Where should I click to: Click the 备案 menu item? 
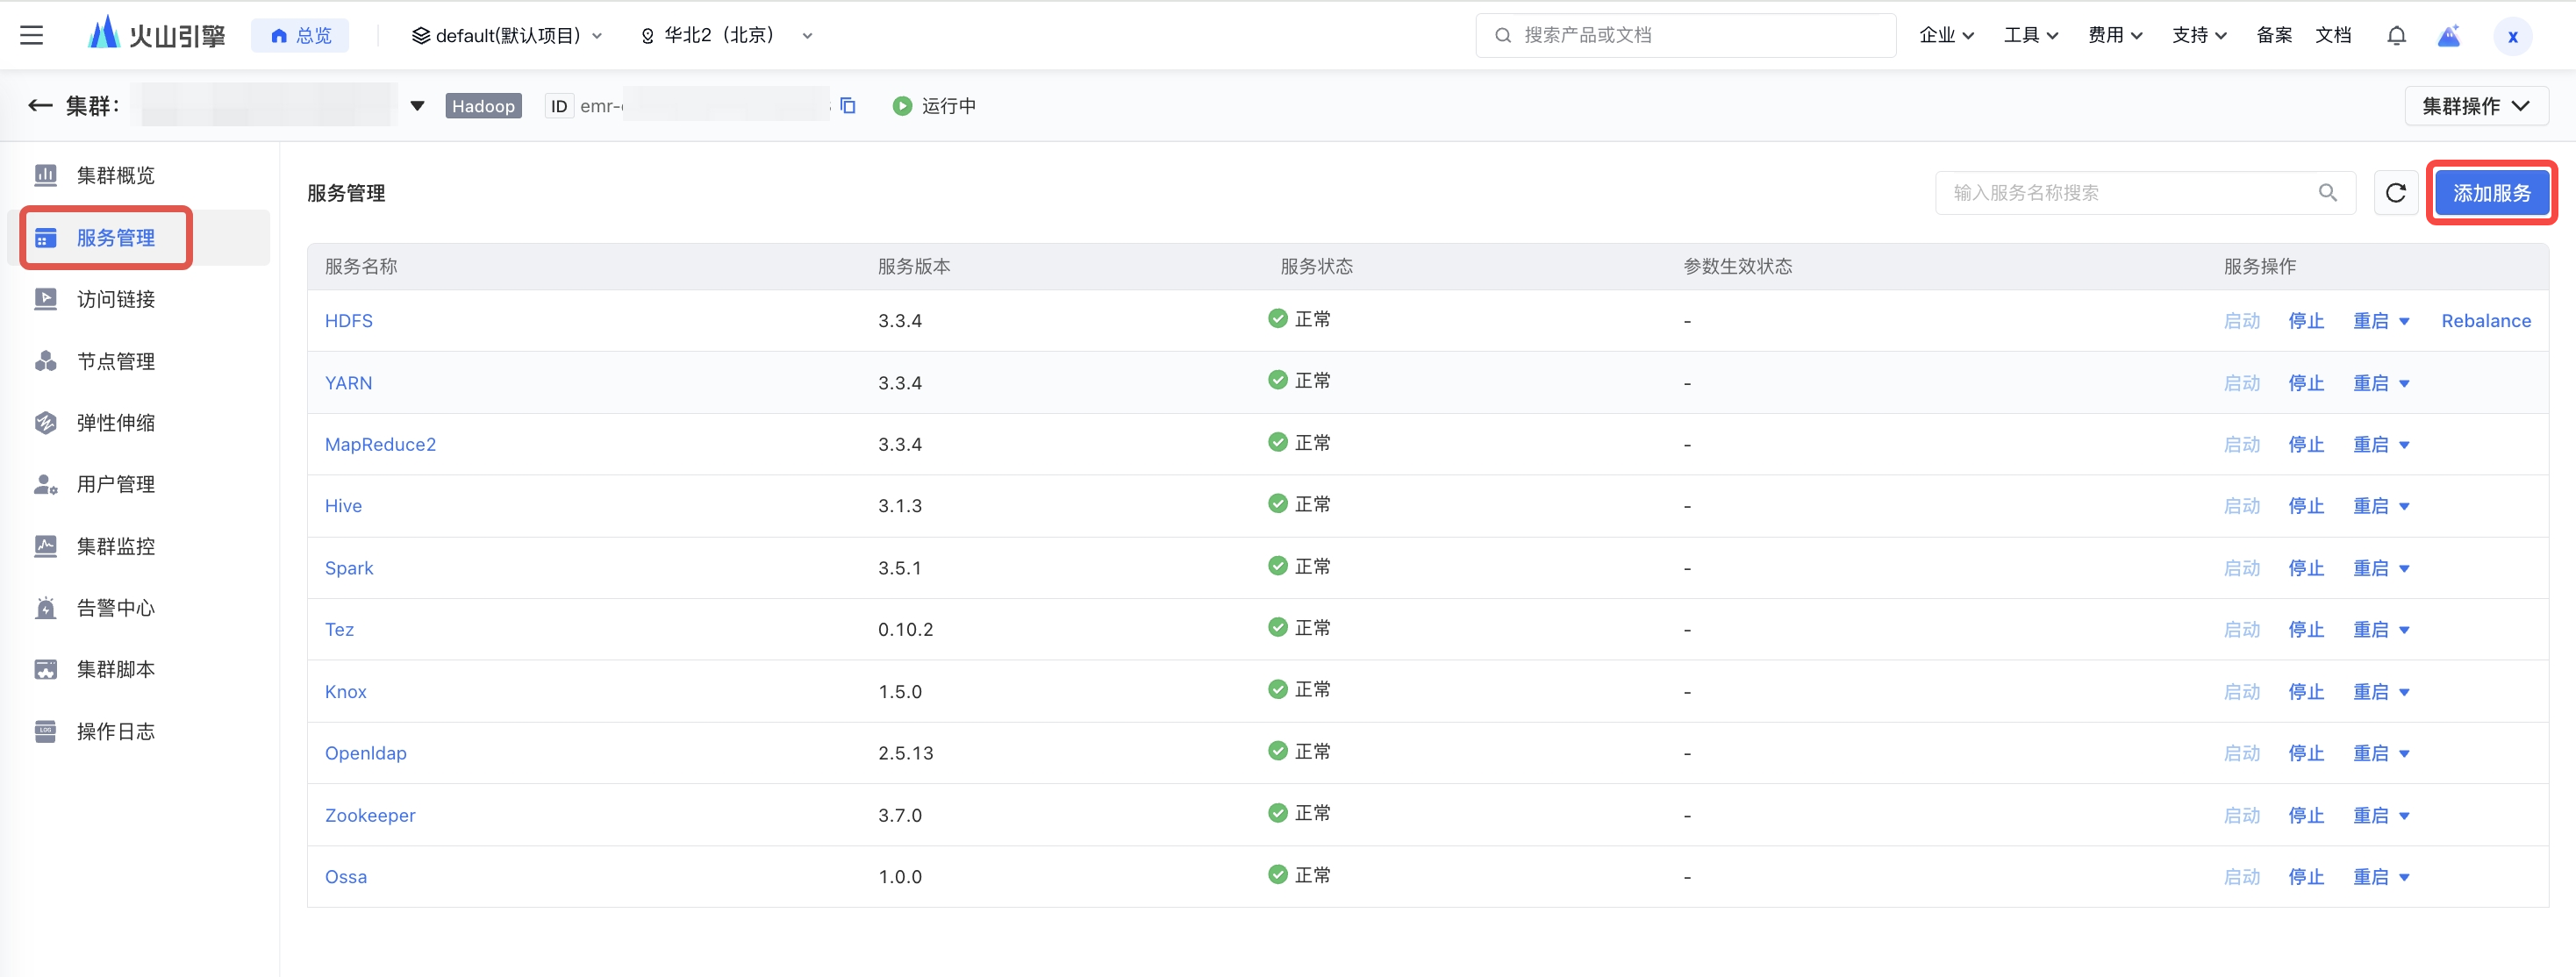pos(2274,36)
